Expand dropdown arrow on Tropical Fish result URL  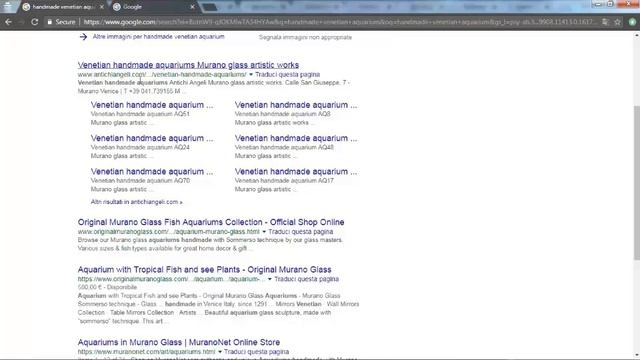(269, 279)
